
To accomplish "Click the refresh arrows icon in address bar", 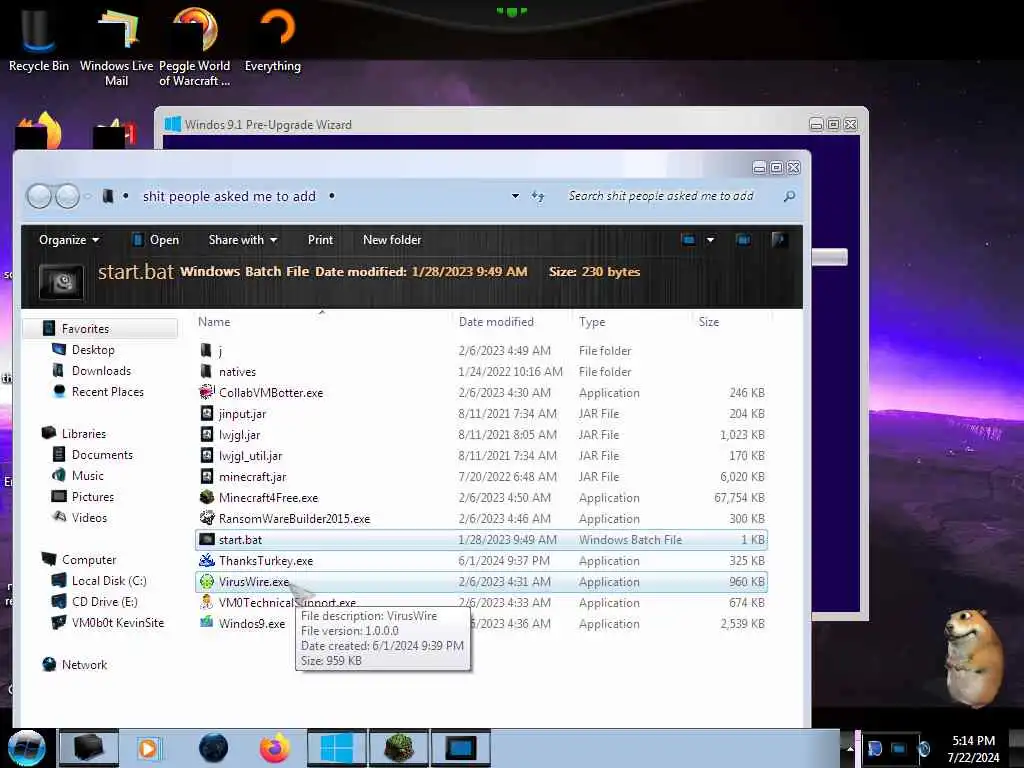I will click(537, 196).
